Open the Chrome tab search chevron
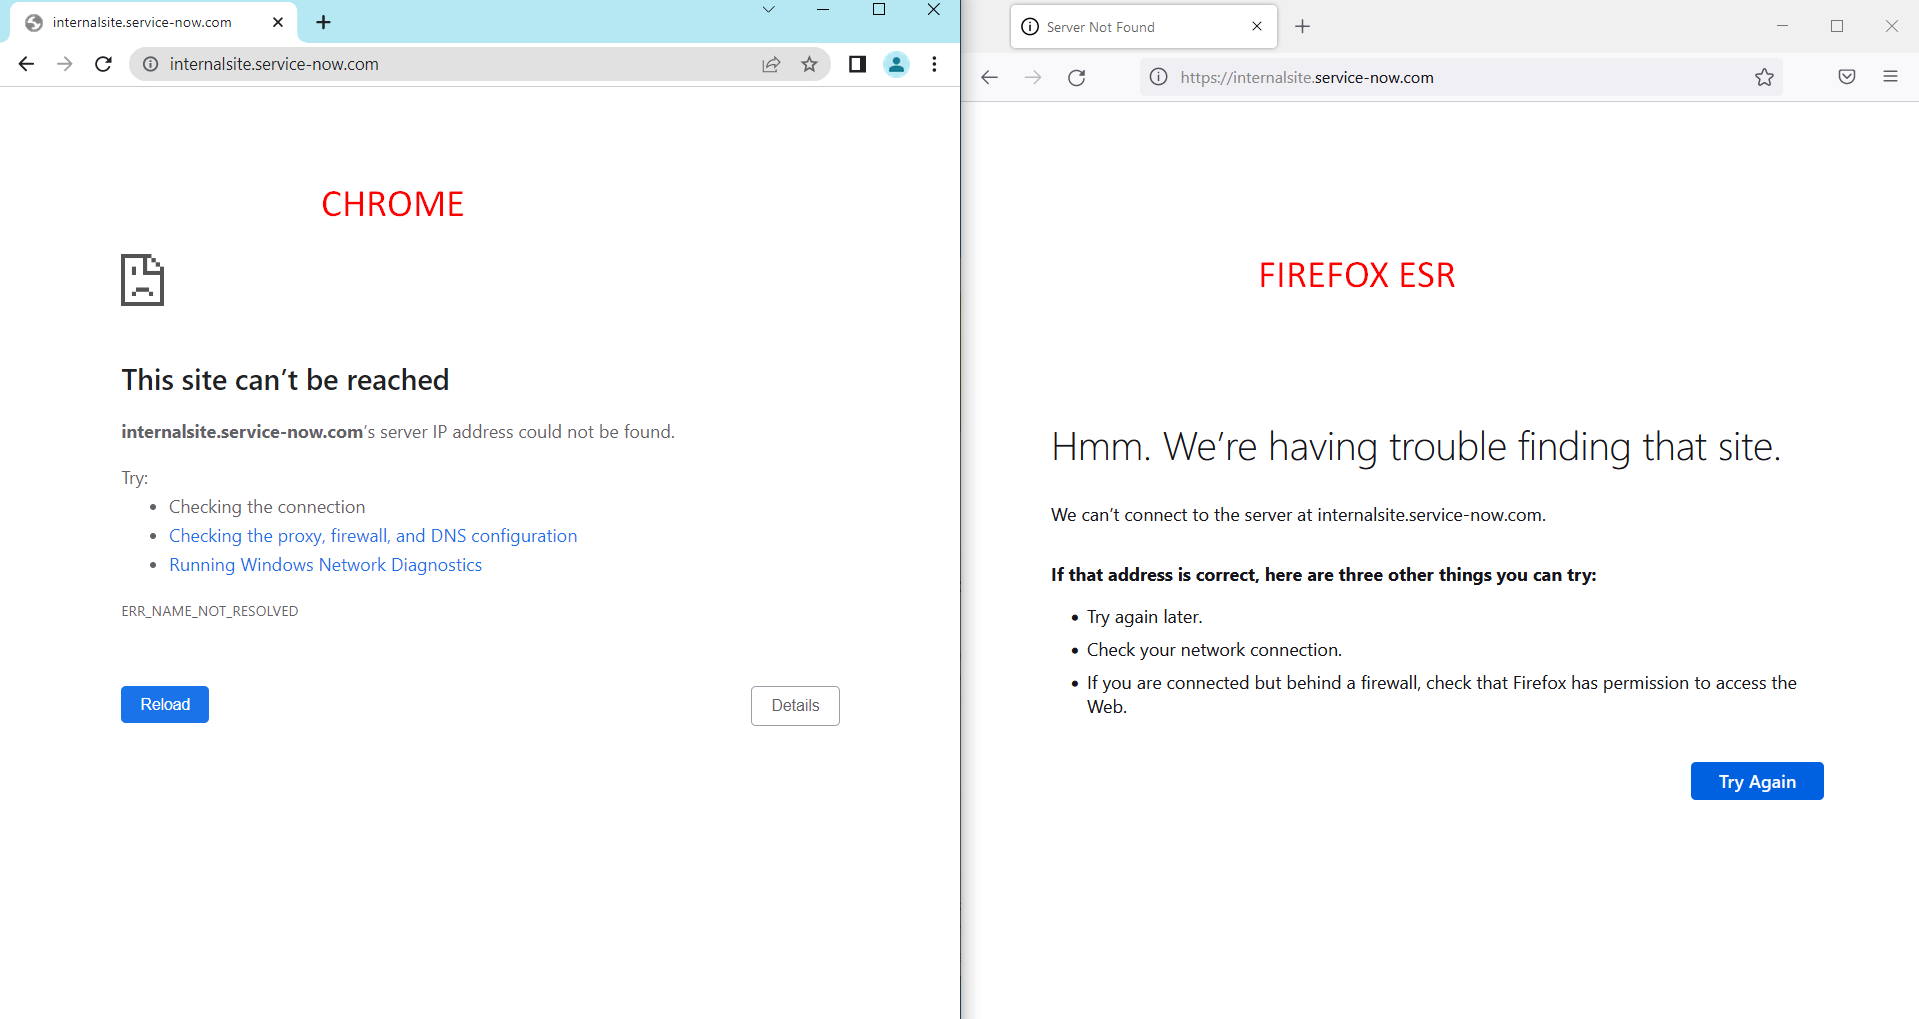 768,9
